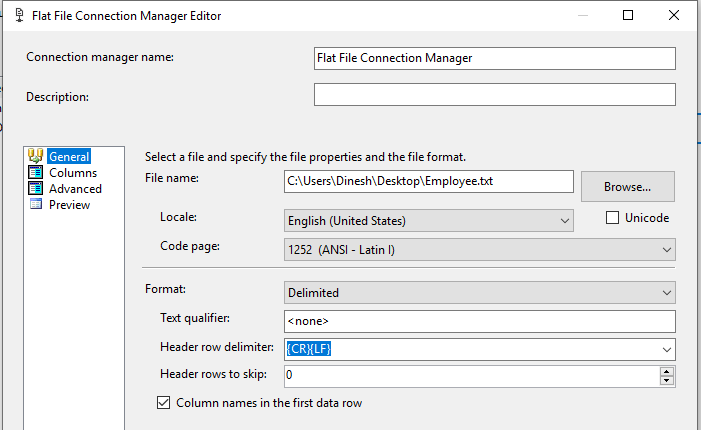The image size is (701, 430).
Task: Click the Preview page icon in sidebar
Action: pyautogui.click(x=36, y=204)
